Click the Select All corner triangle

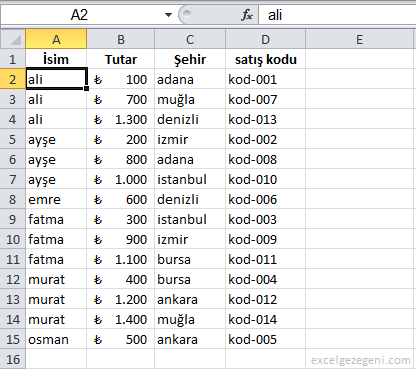pyautogui.click(x=13, y=39)
